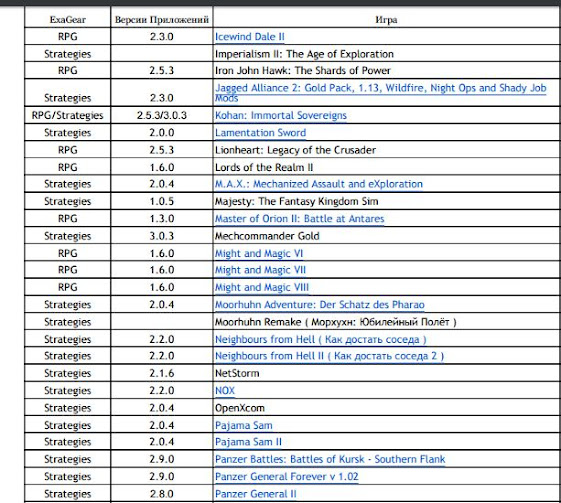Open the Icewind Dale II link
The width and height of the screenshot is (561, 503).
[249, 37]
